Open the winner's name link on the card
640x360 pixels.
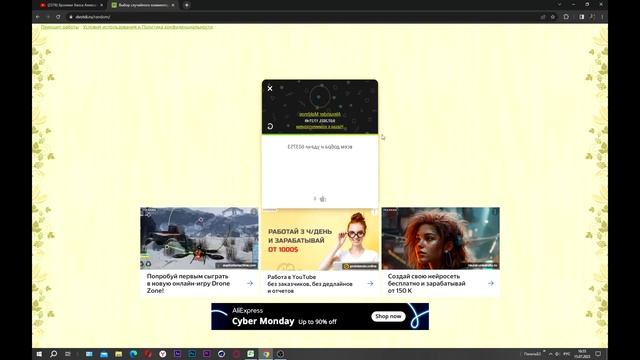click(320, 114)
